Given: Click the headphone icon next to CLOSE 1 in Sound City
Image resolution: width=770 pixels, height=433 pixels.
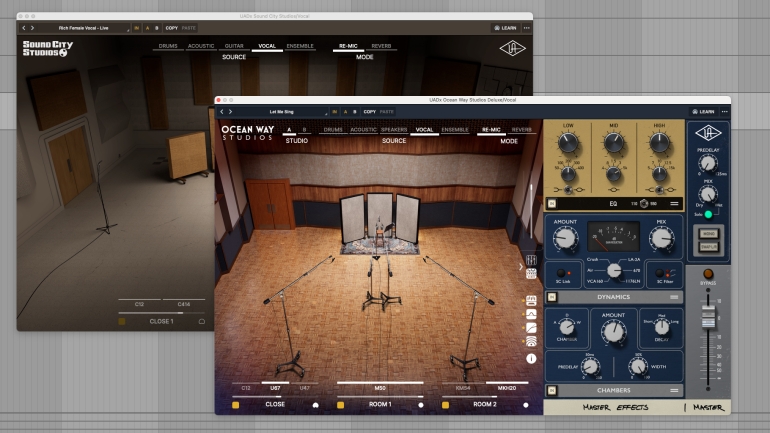Looking at the screenshot, I should click(201, 322).
